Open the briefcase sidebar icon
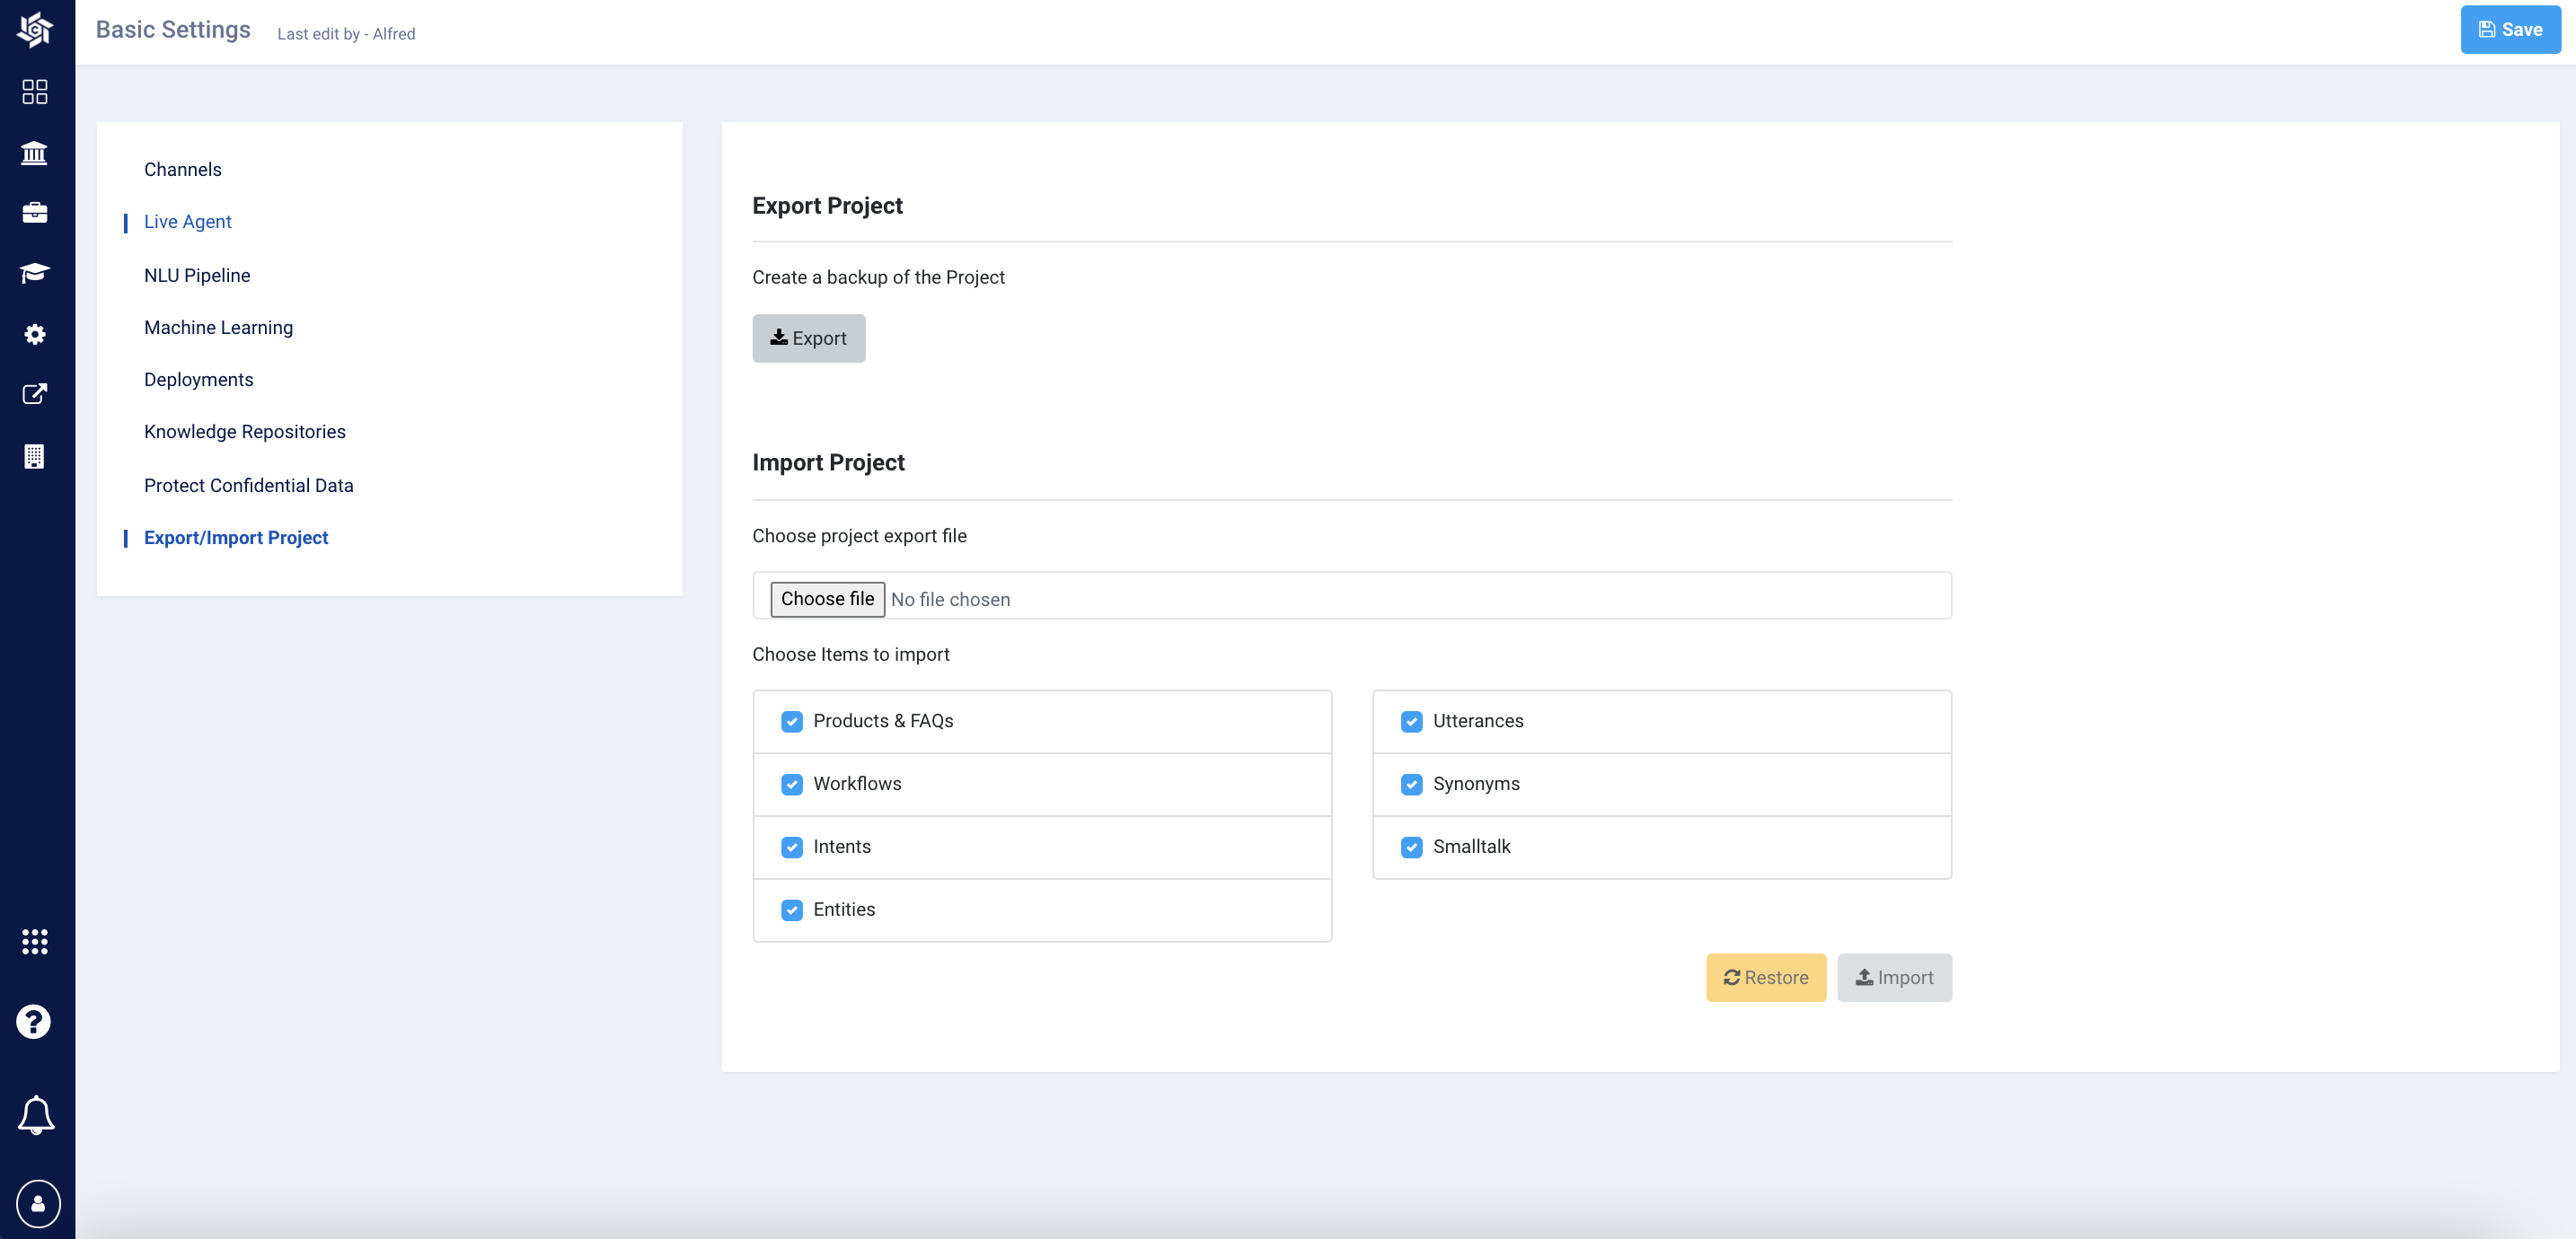This screenshot has width=2576, height=1239. 35,213
